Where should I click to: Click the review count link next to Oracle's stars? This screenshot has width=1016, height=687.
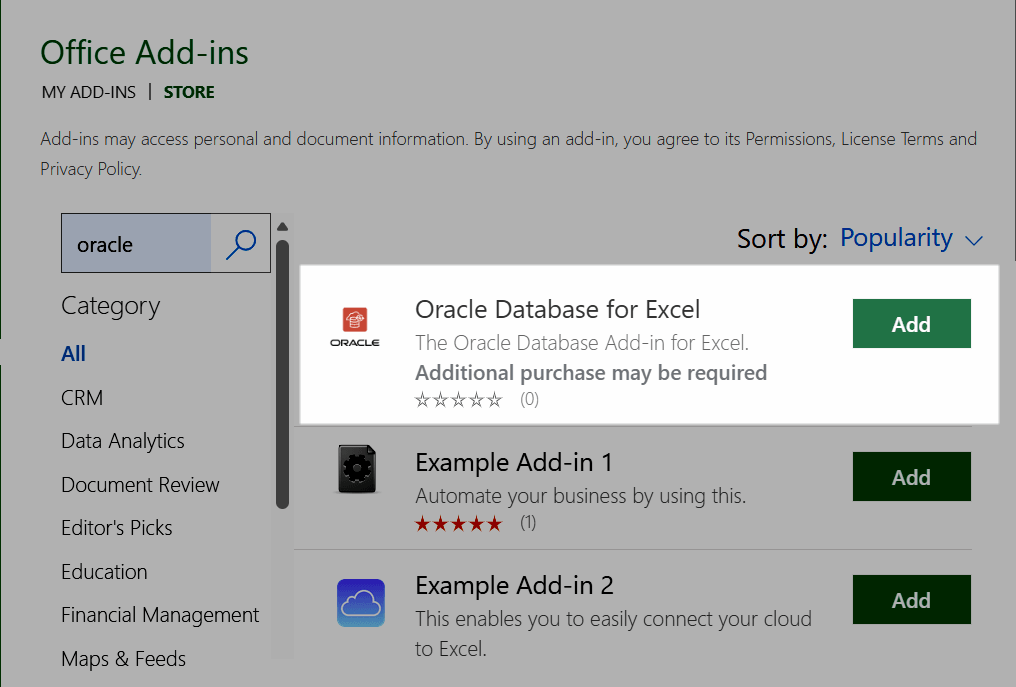pyautogui.click(x=528, y=398)
